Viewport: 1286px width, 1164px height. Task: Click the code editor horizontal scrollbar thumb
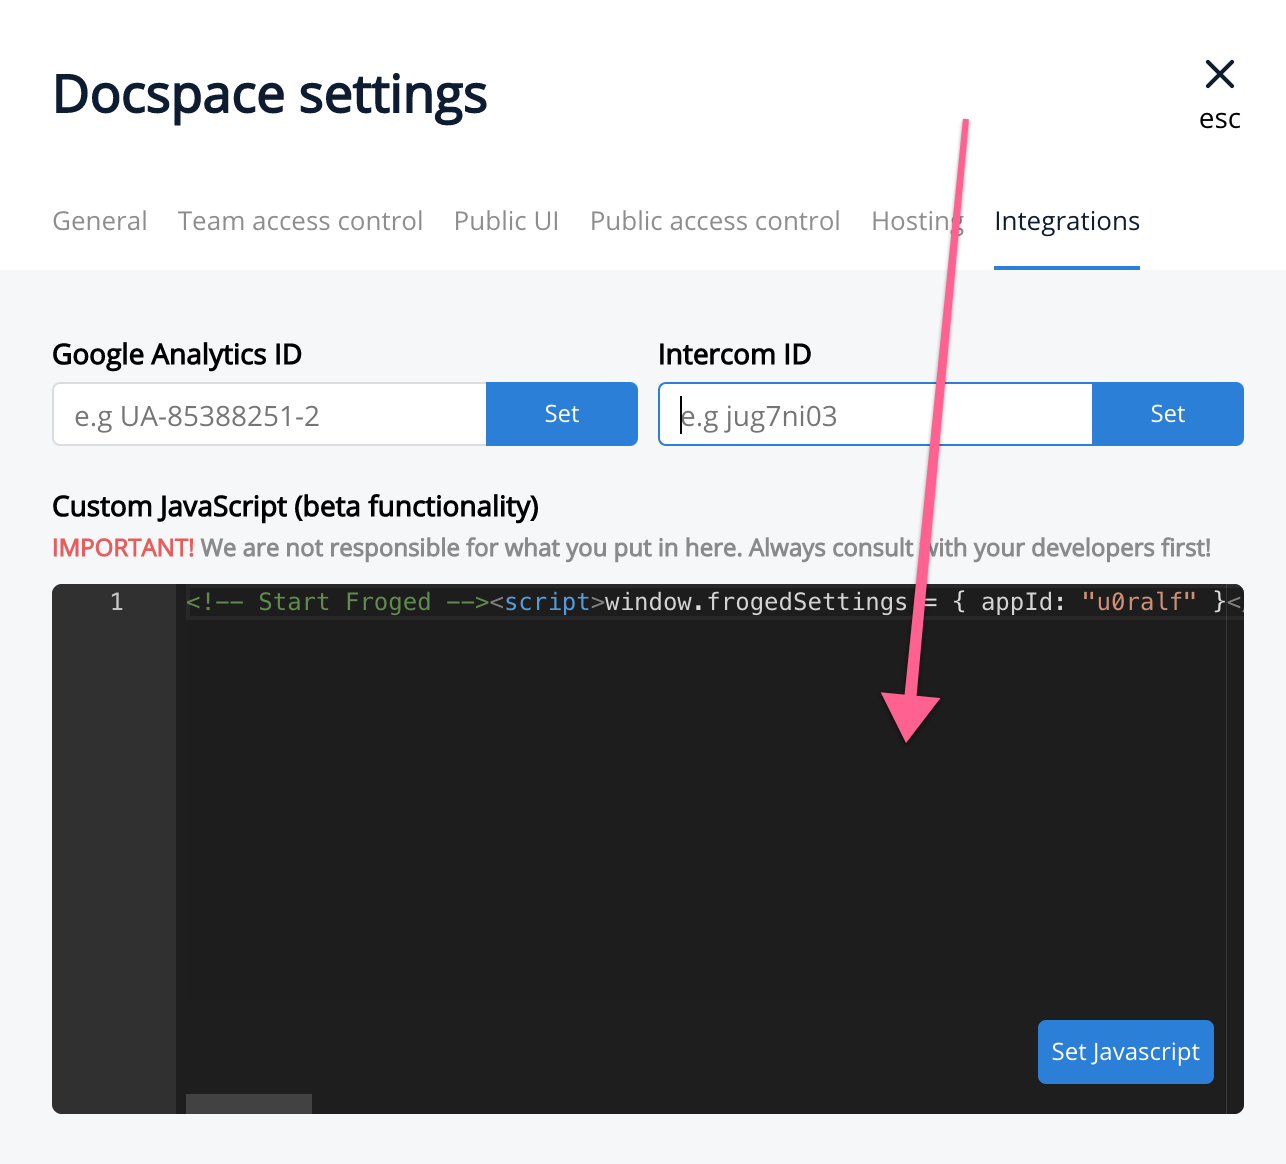[249, 1104]
